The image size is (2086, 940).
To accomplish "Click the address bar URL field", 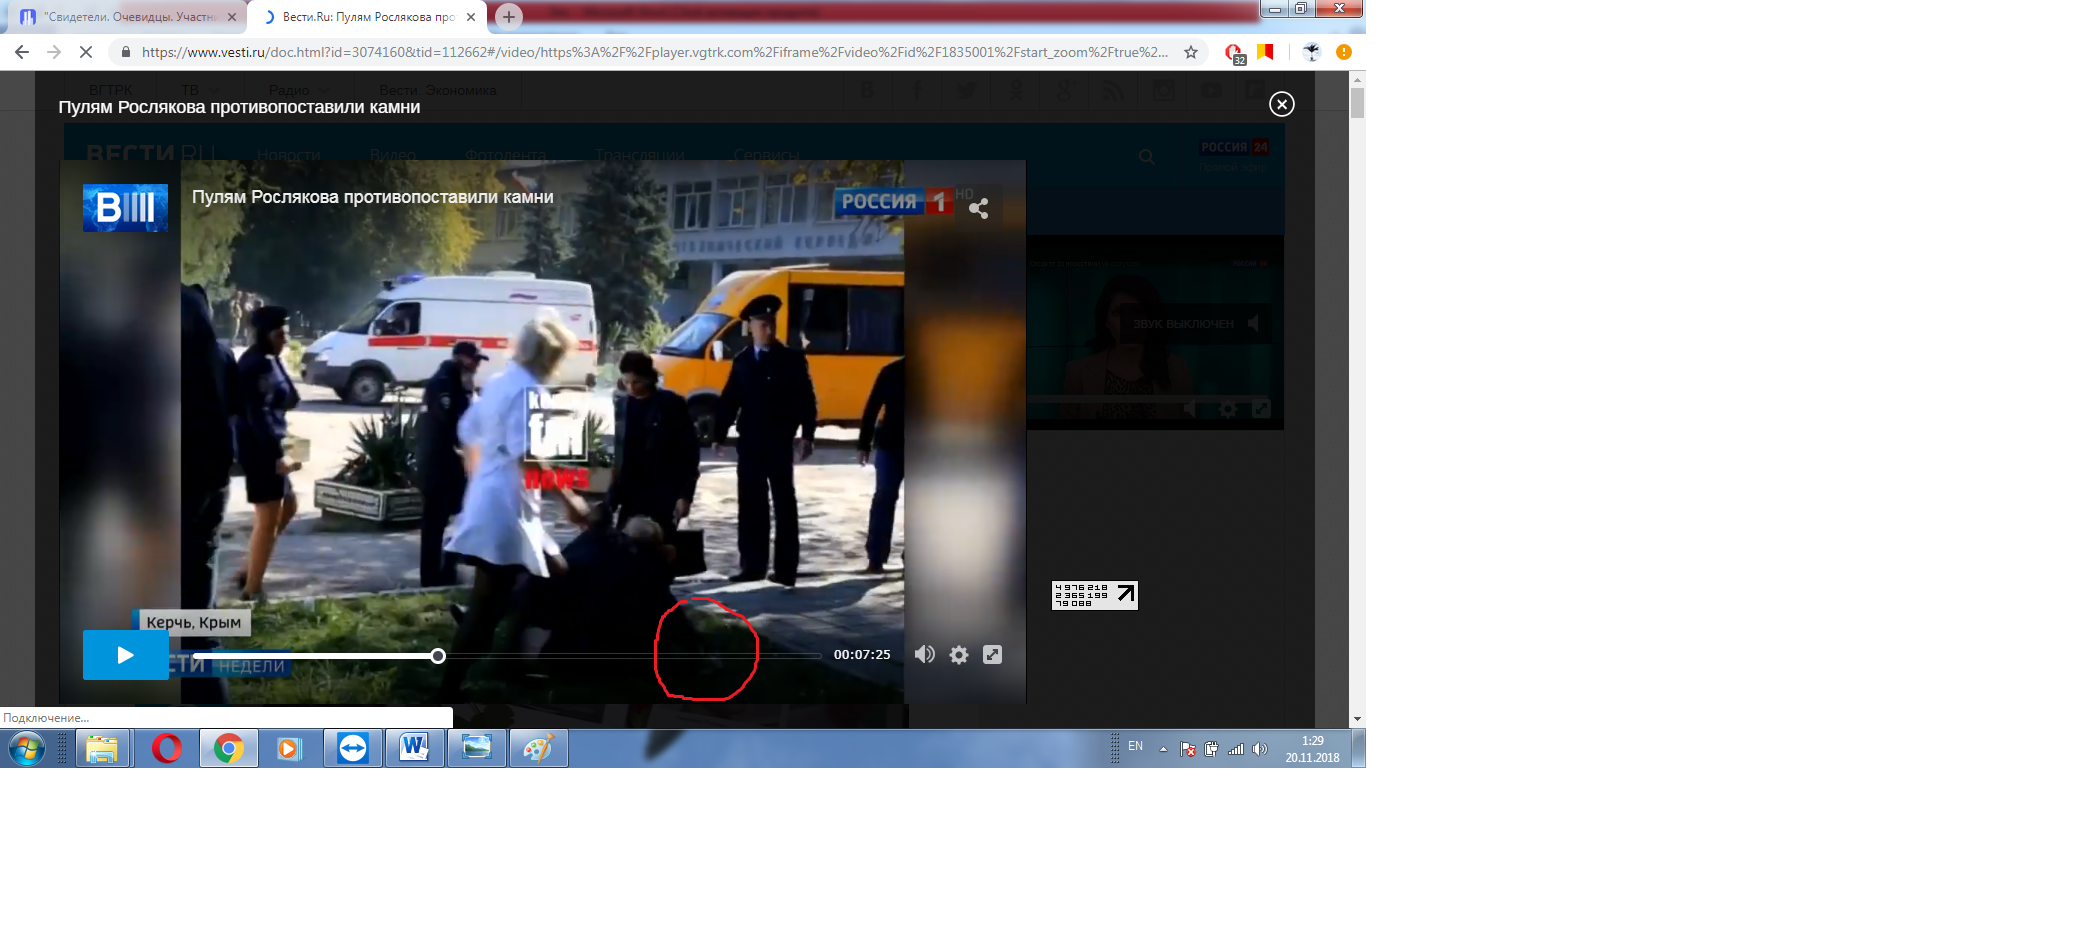I will [650, 52].
